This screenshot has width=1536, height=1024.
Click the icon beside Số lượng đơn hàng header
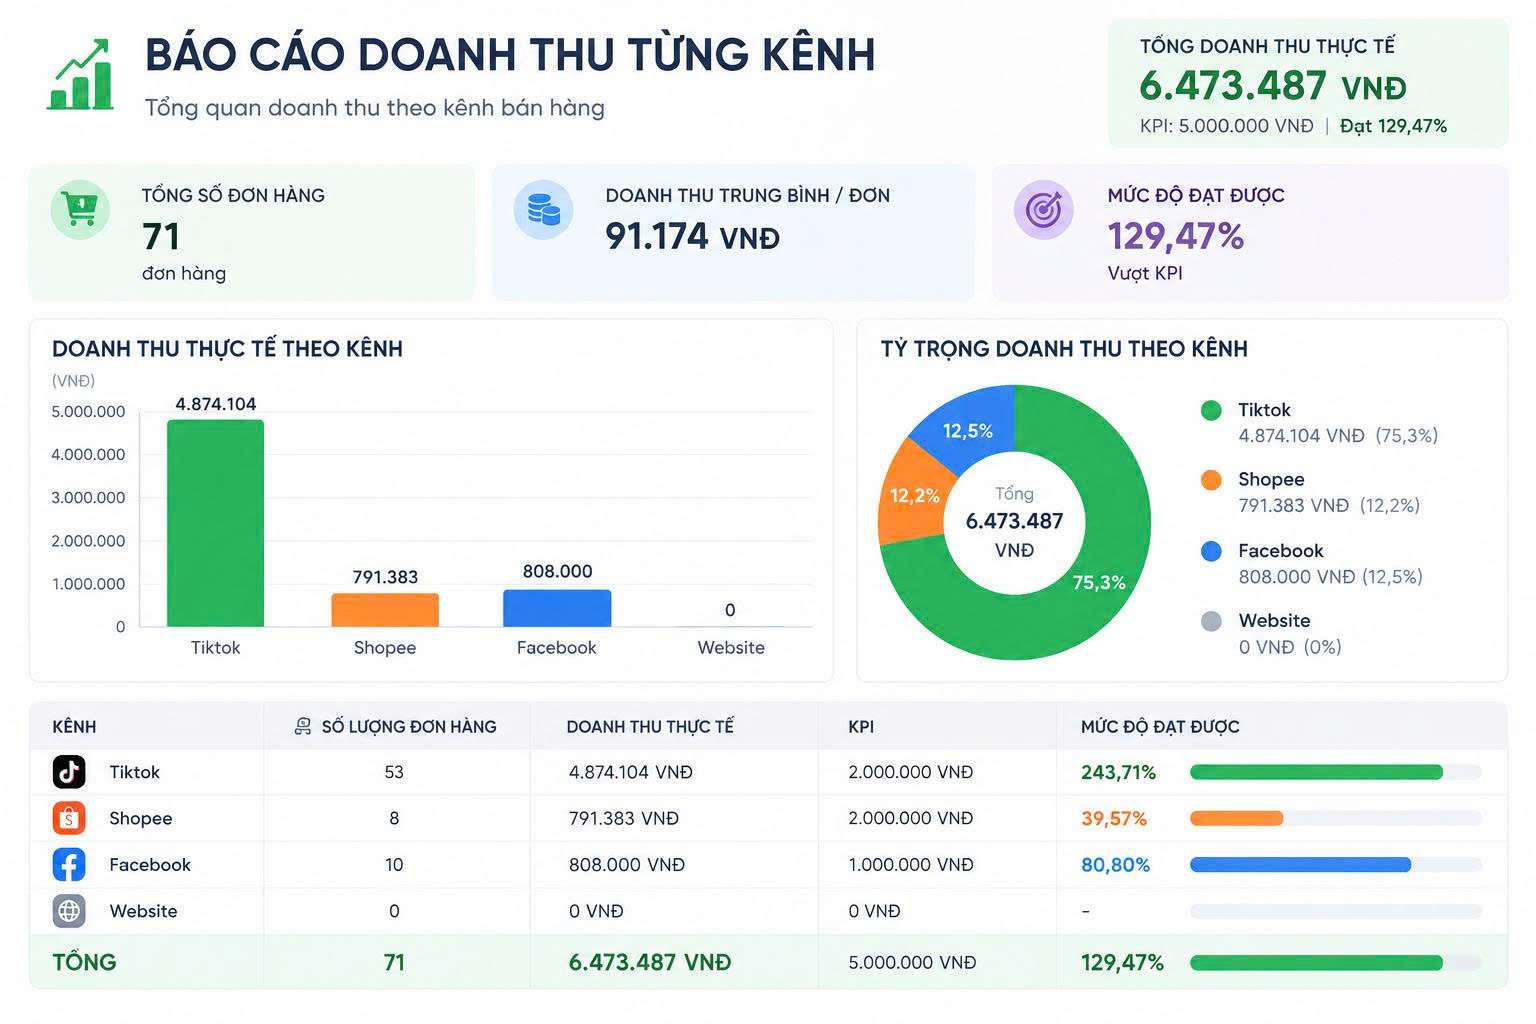302,726
